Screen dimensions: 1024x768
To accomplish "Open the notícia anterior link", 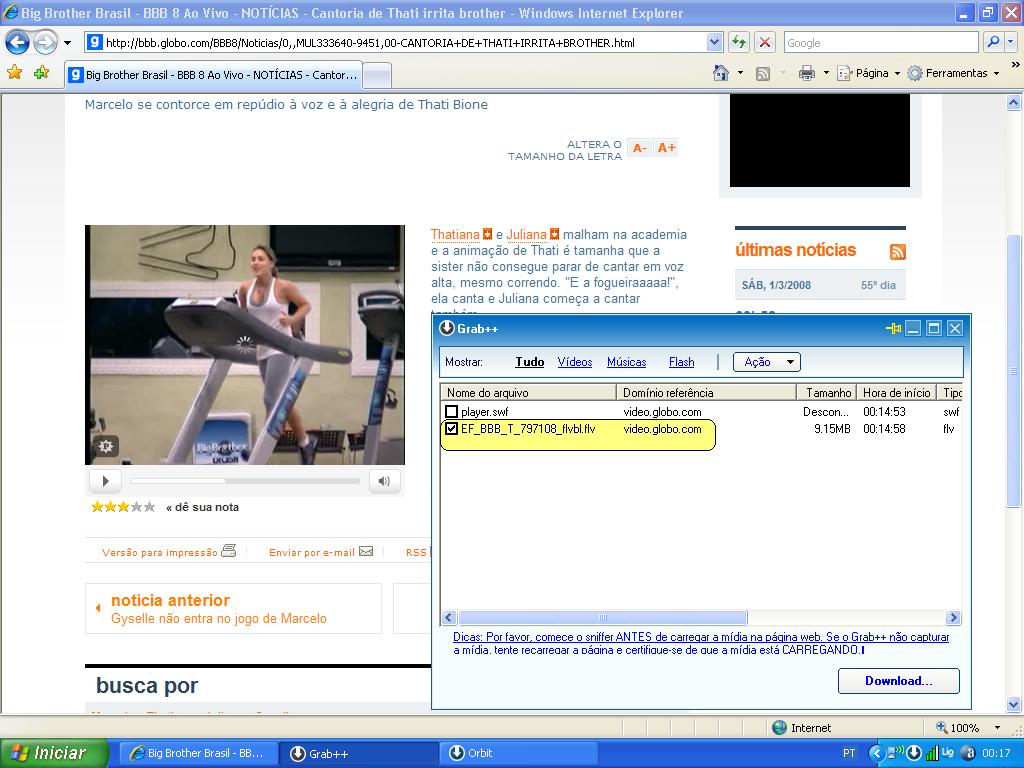I will pos(170,600).
